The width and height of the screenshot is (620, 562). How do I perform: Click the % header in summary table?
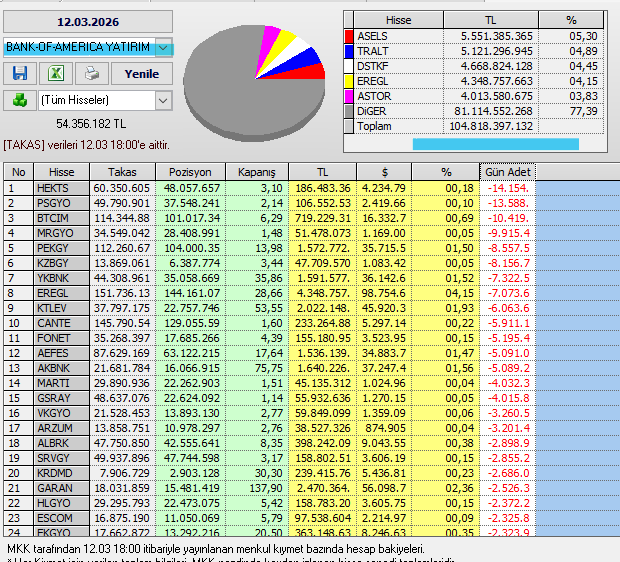pyautogui.click(x=571, y=20)
